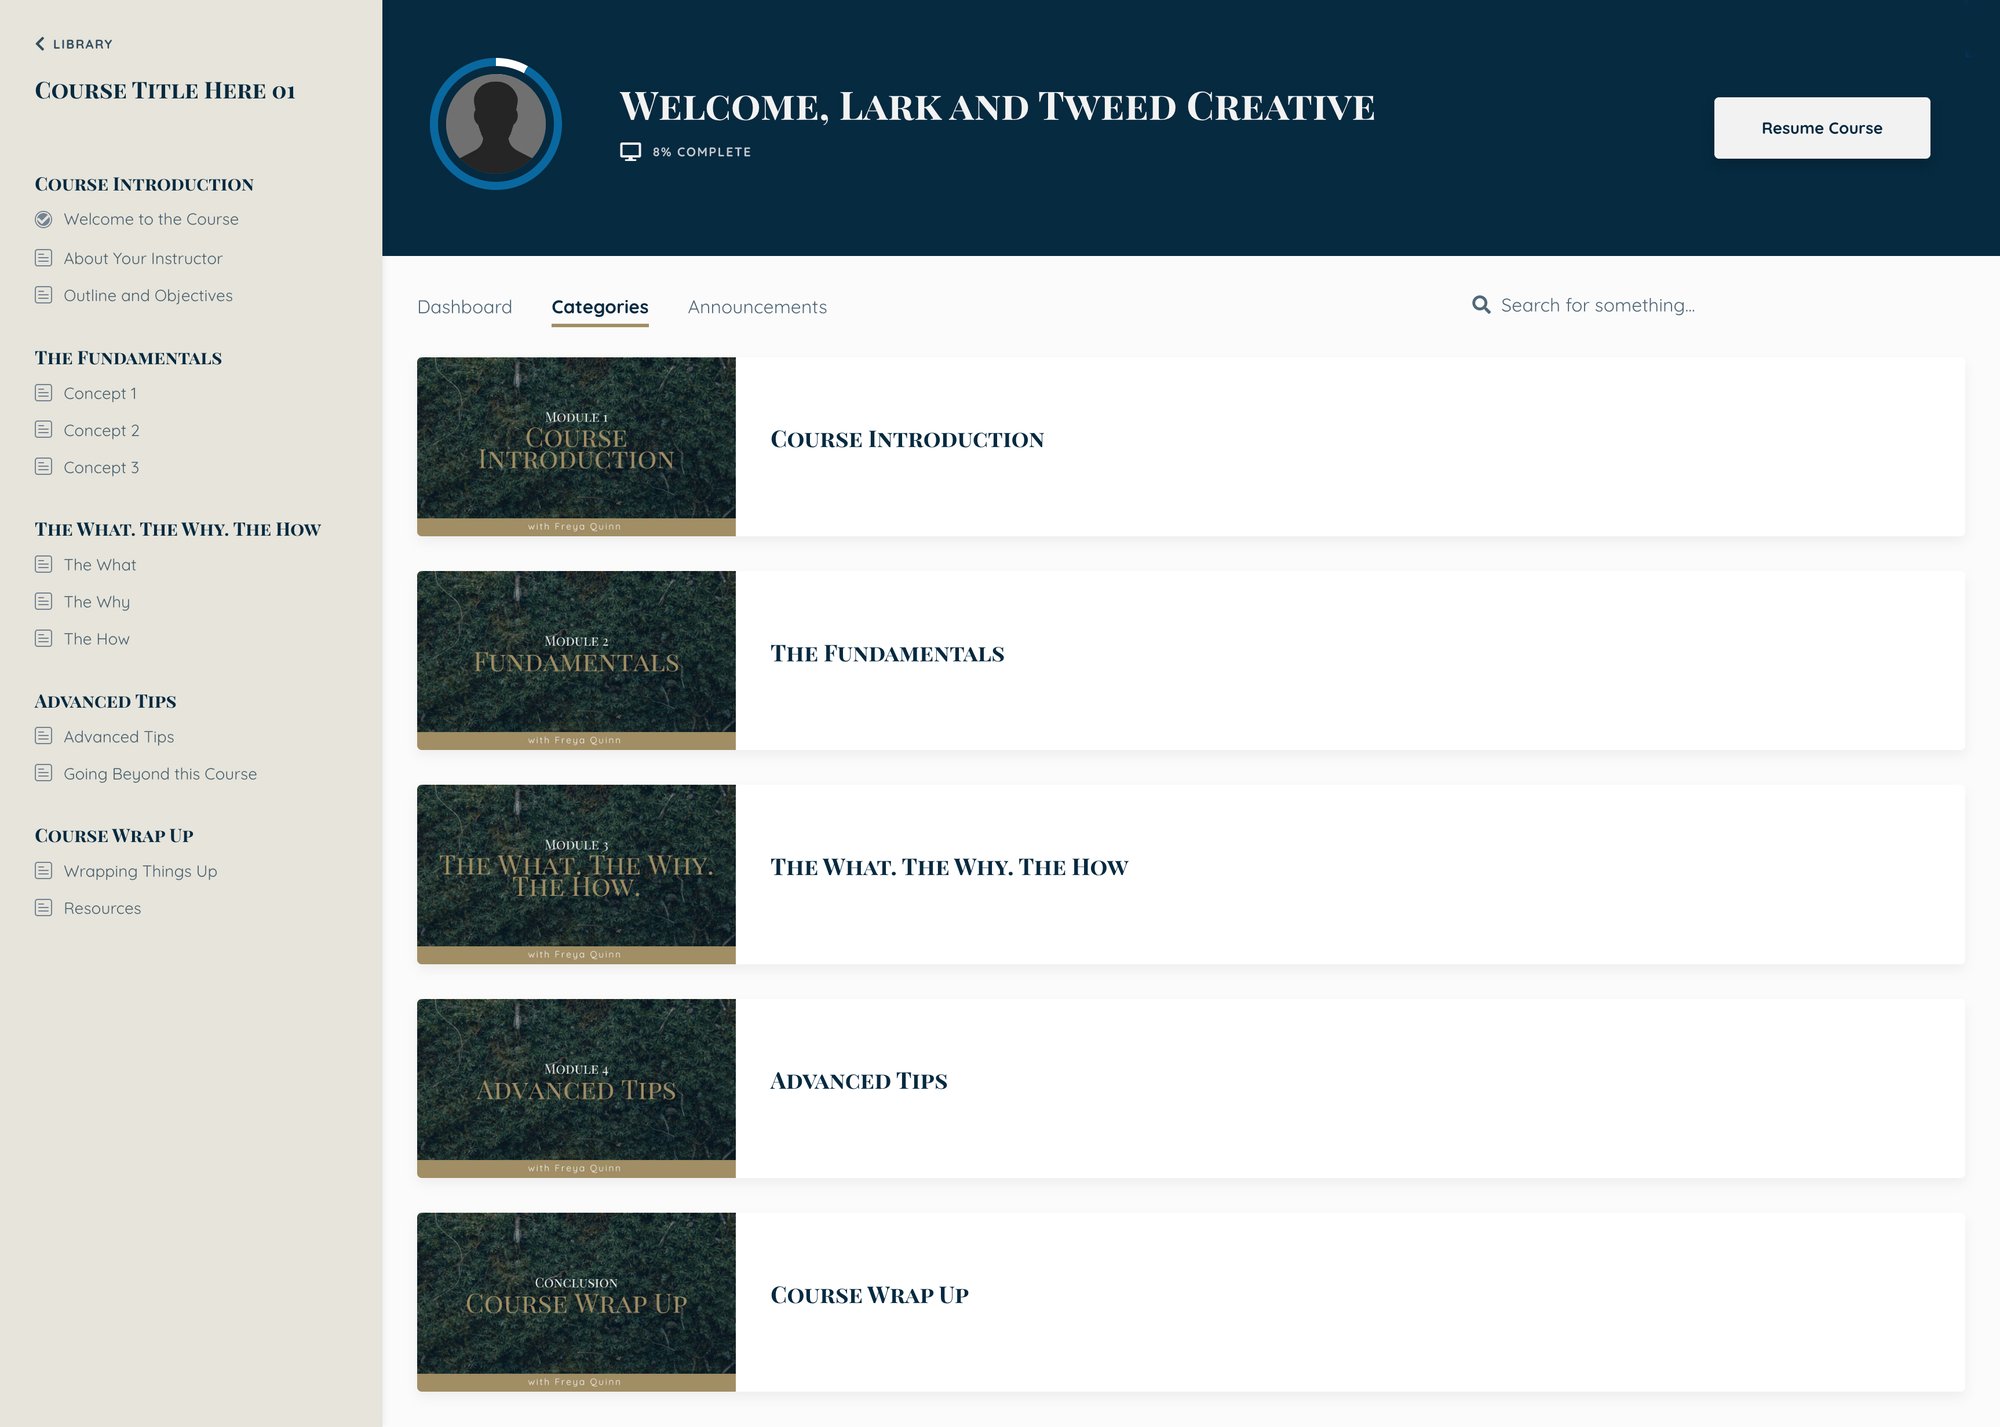Open The What. The Why. The How category card

(1190, 874)
